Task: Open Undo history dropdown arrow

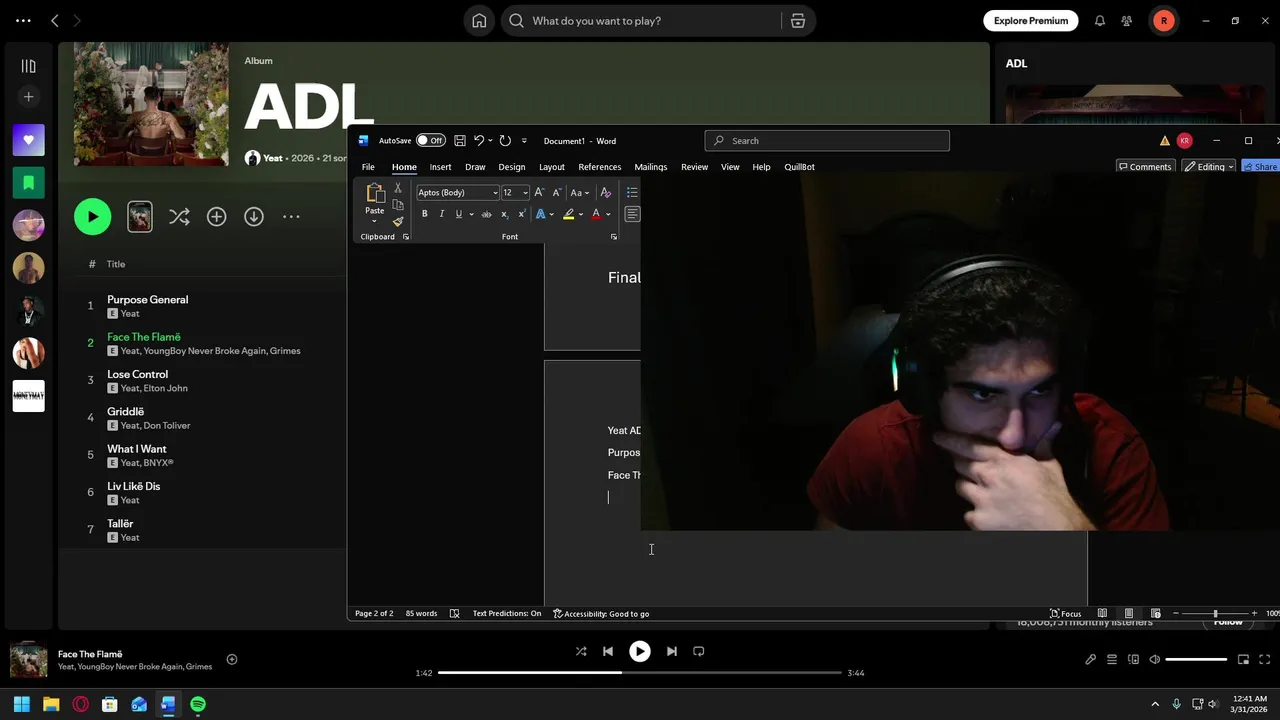Action: click(490, 141)
